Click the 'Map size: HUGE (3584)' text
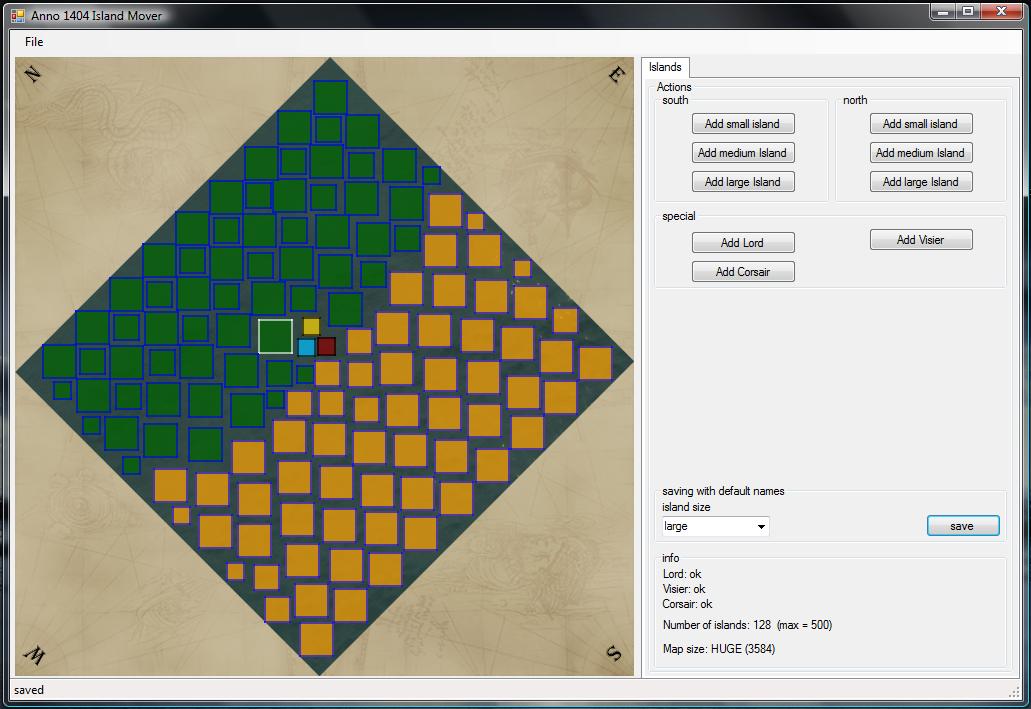 coord(719,649)
